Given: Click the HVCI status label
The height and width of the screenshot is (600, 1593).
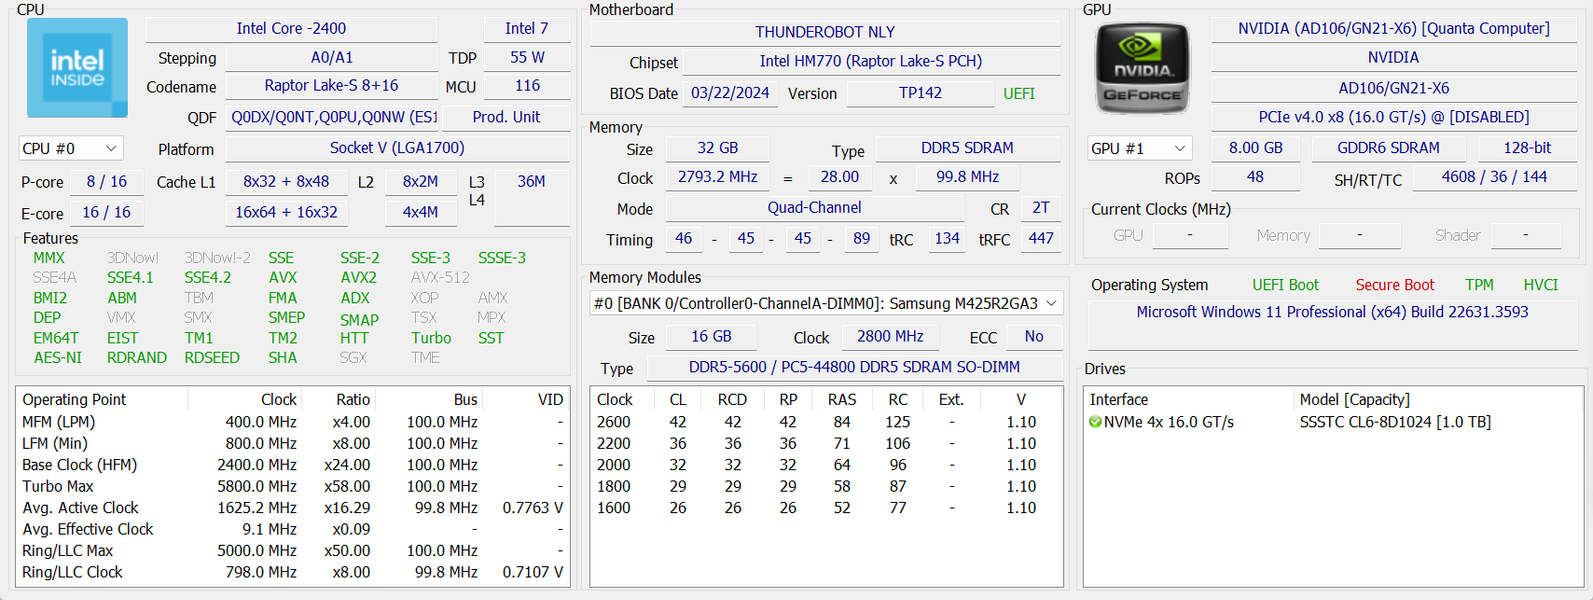Looking at the screenshot, I should pyautogui.click(x=1540, y=285).
